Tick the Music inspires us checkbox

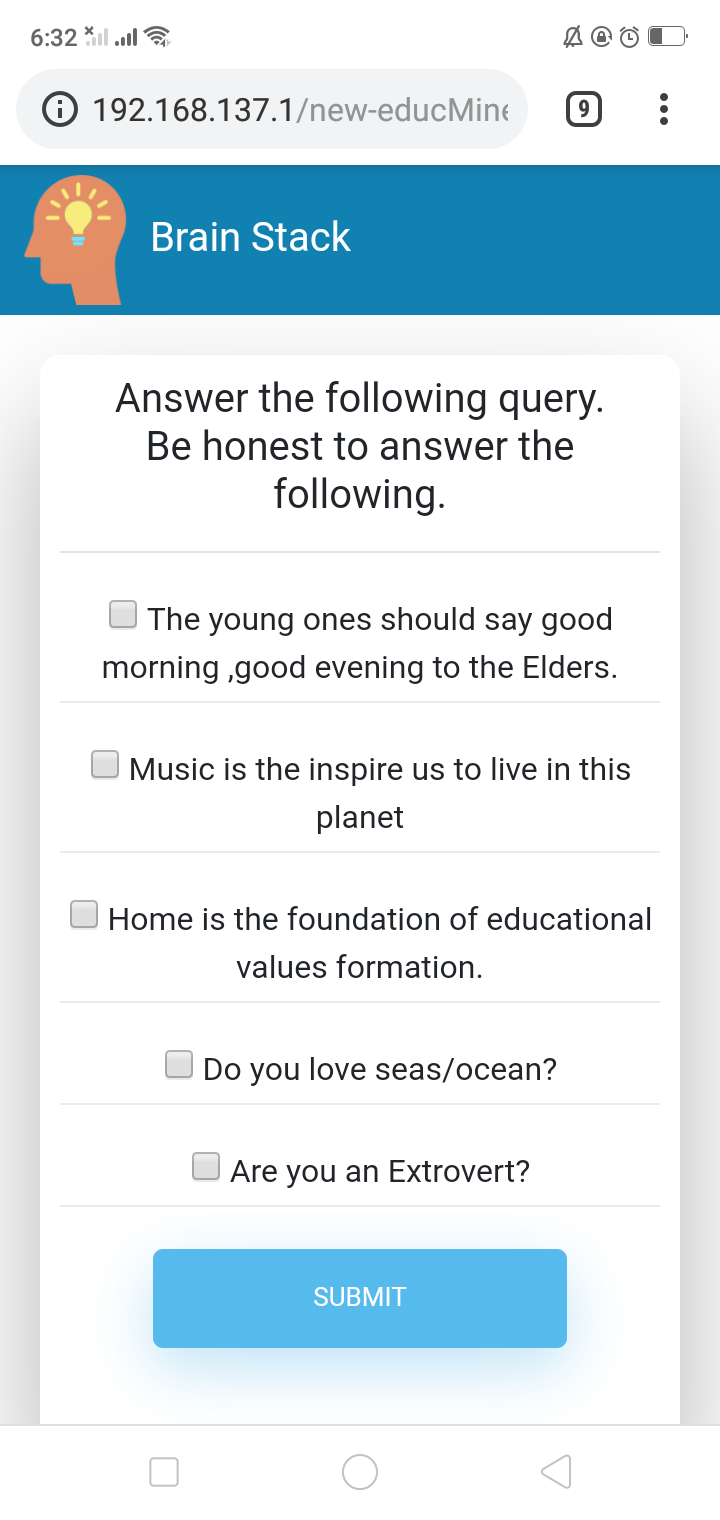point(105,765)
